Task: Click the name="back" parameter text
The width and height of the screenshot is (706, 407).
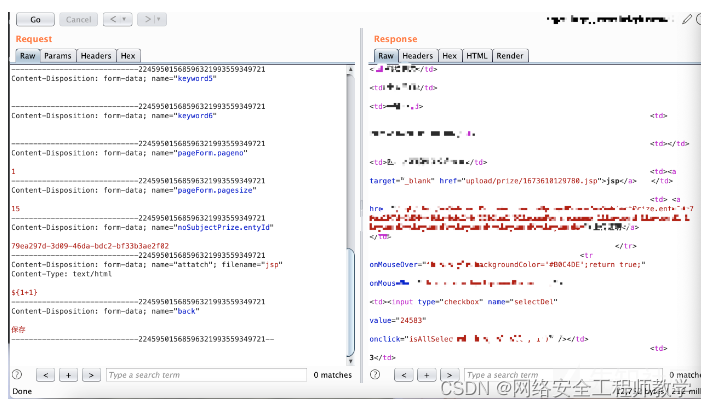Action: pyautogui.click(x=175, y=311)
